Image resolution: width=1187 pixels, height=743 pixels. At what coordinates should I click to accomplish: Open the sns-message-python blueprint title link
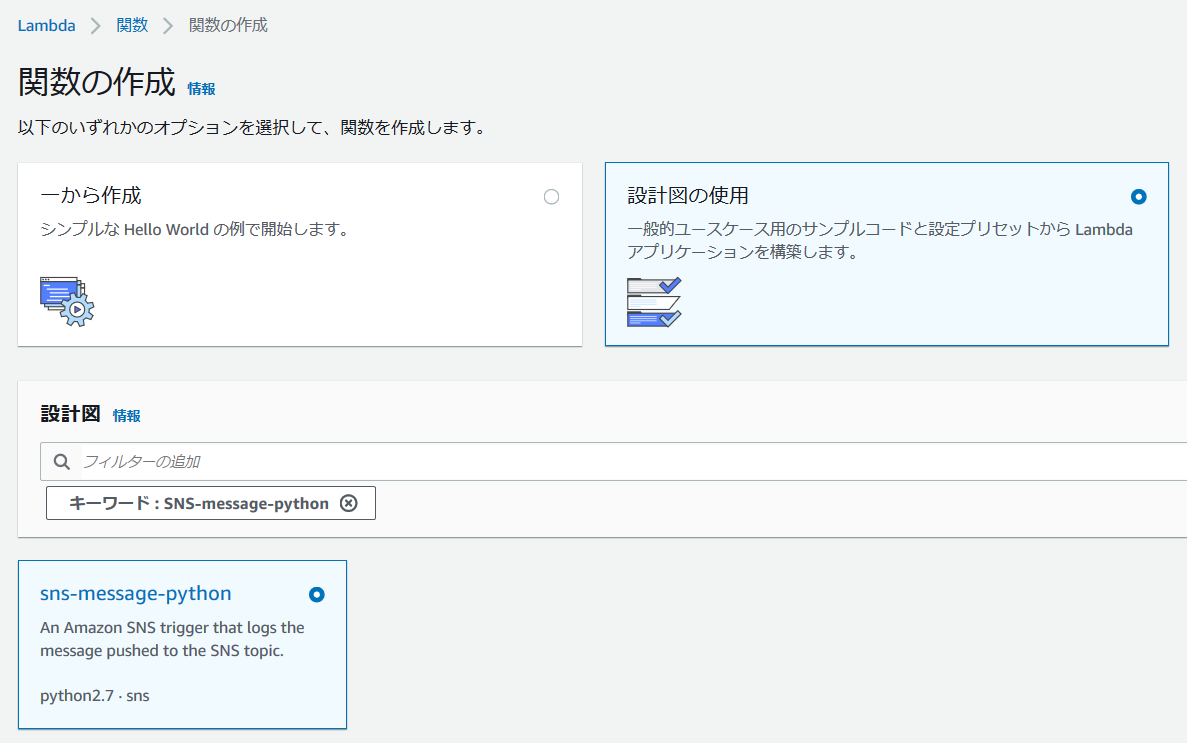(136, 593)
